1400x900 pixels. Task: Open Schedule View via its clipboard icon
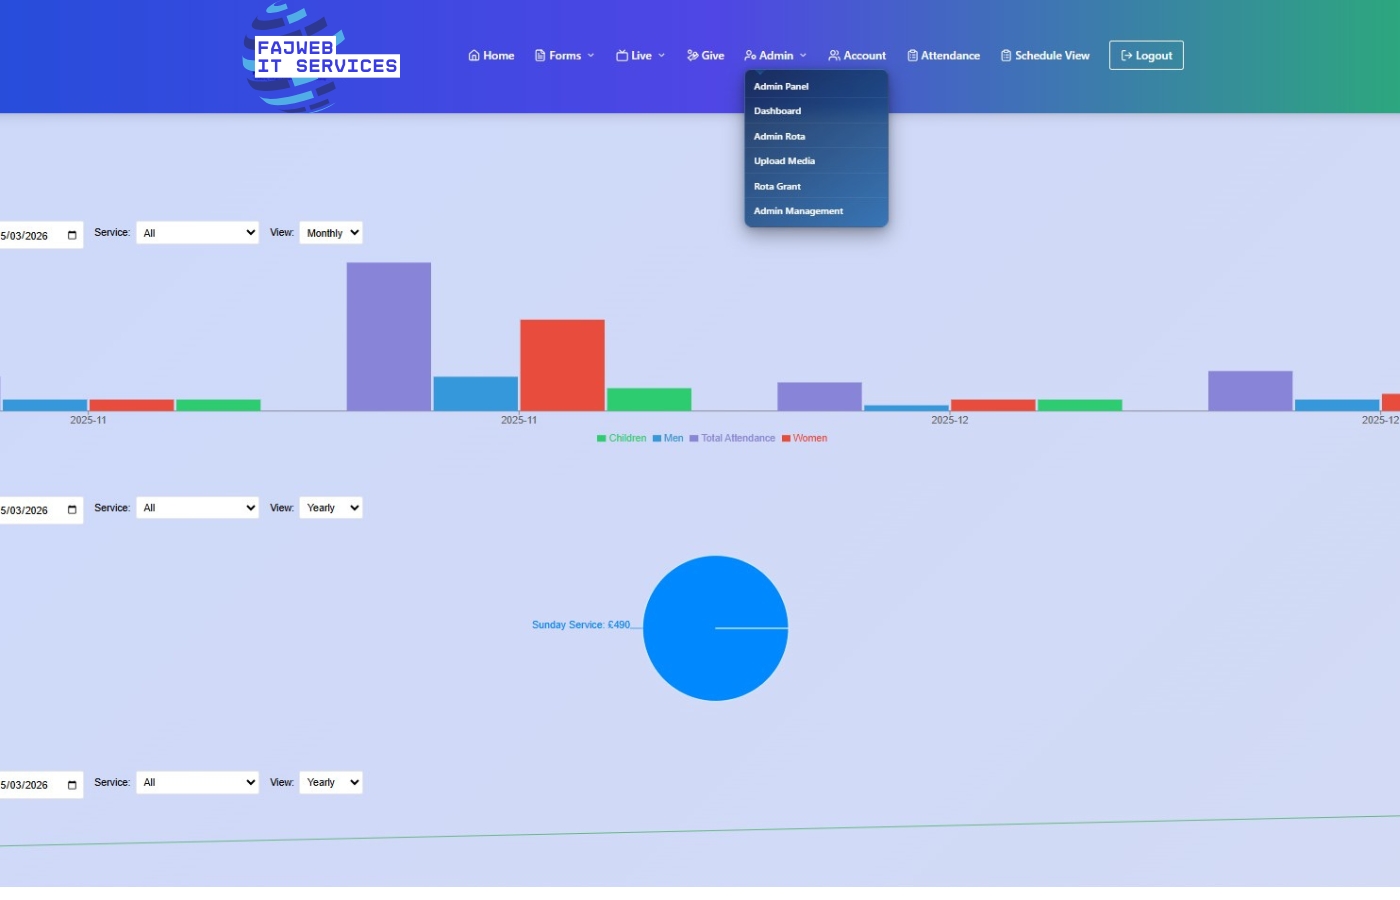tap(1005, 55)
